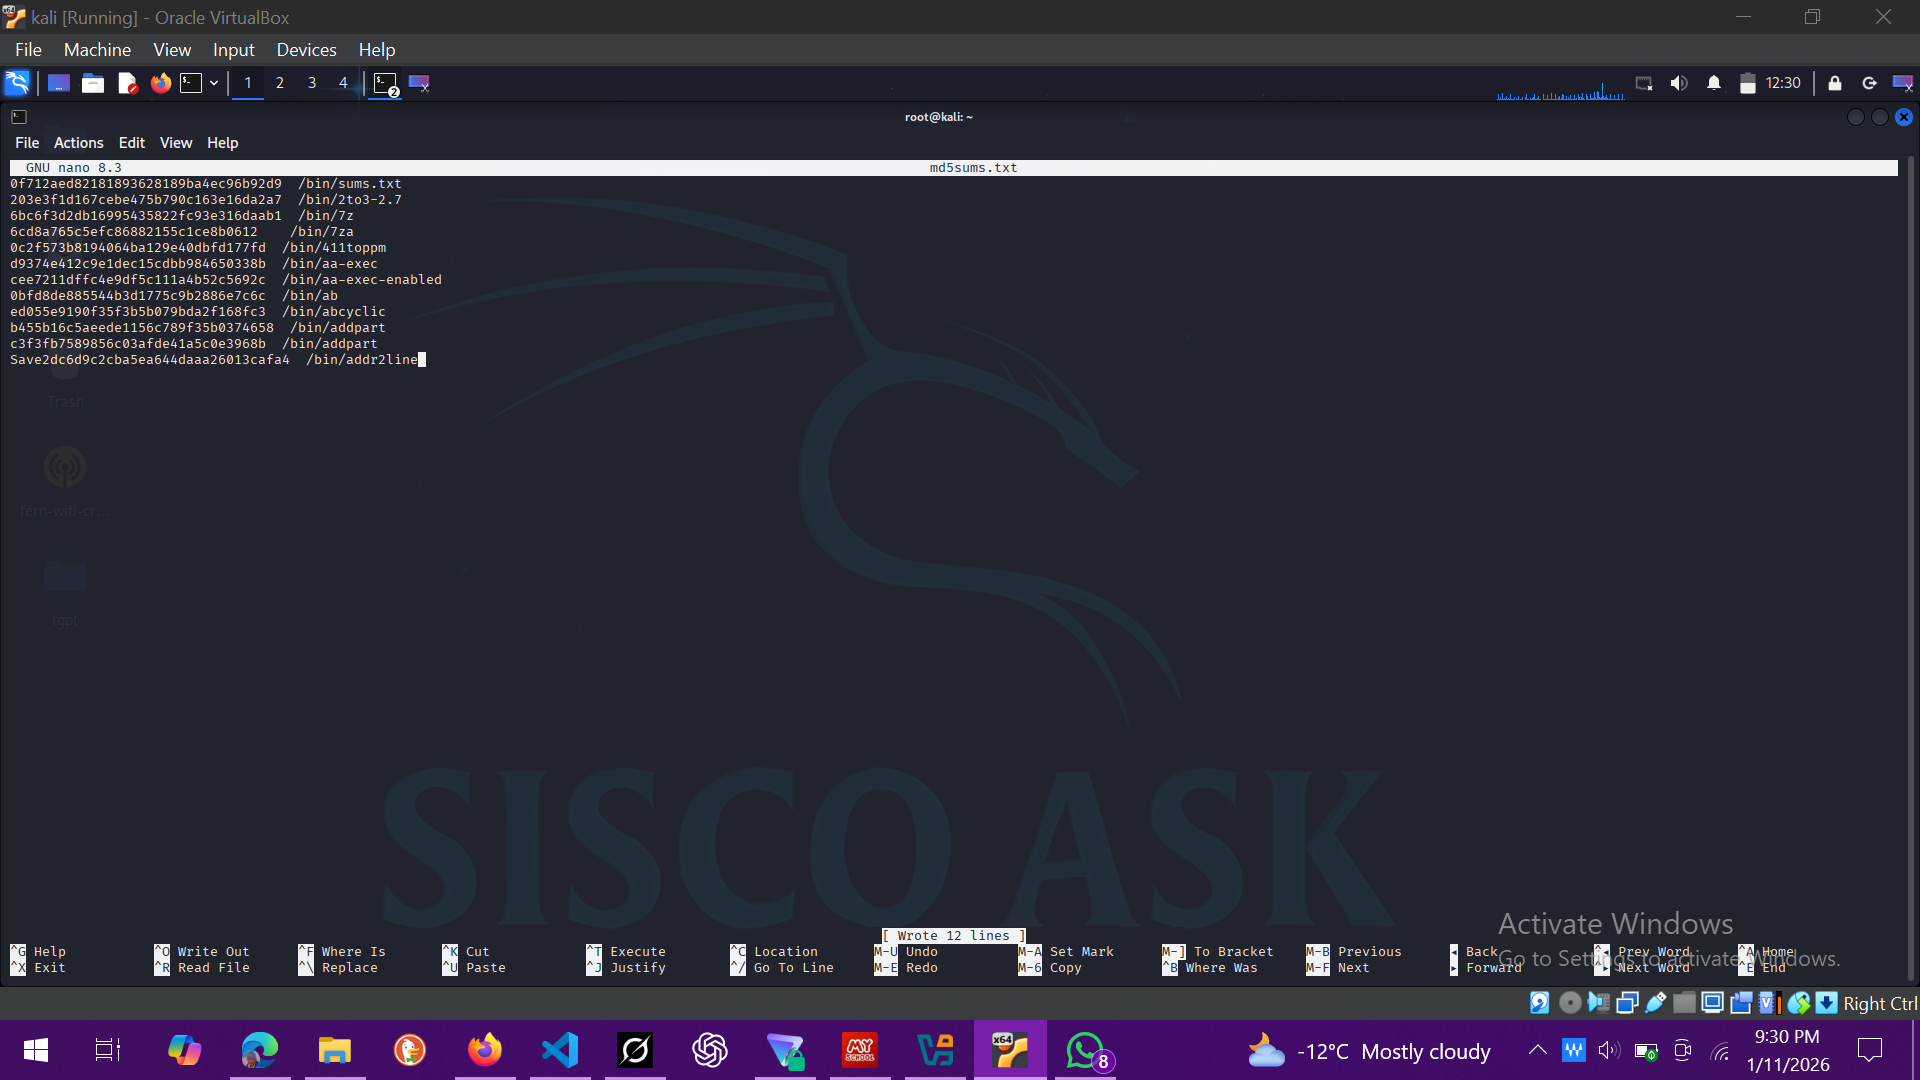Open VirtualBox Machine menu

click(97, 50)
